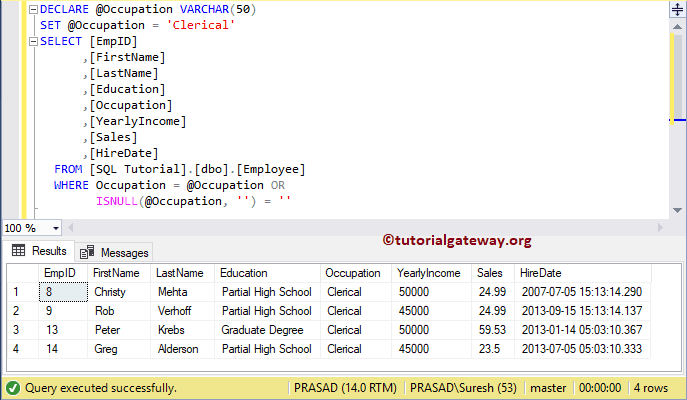Select the EmpID column header
This screenshot has height=400, width=687.
click(63, 273)
